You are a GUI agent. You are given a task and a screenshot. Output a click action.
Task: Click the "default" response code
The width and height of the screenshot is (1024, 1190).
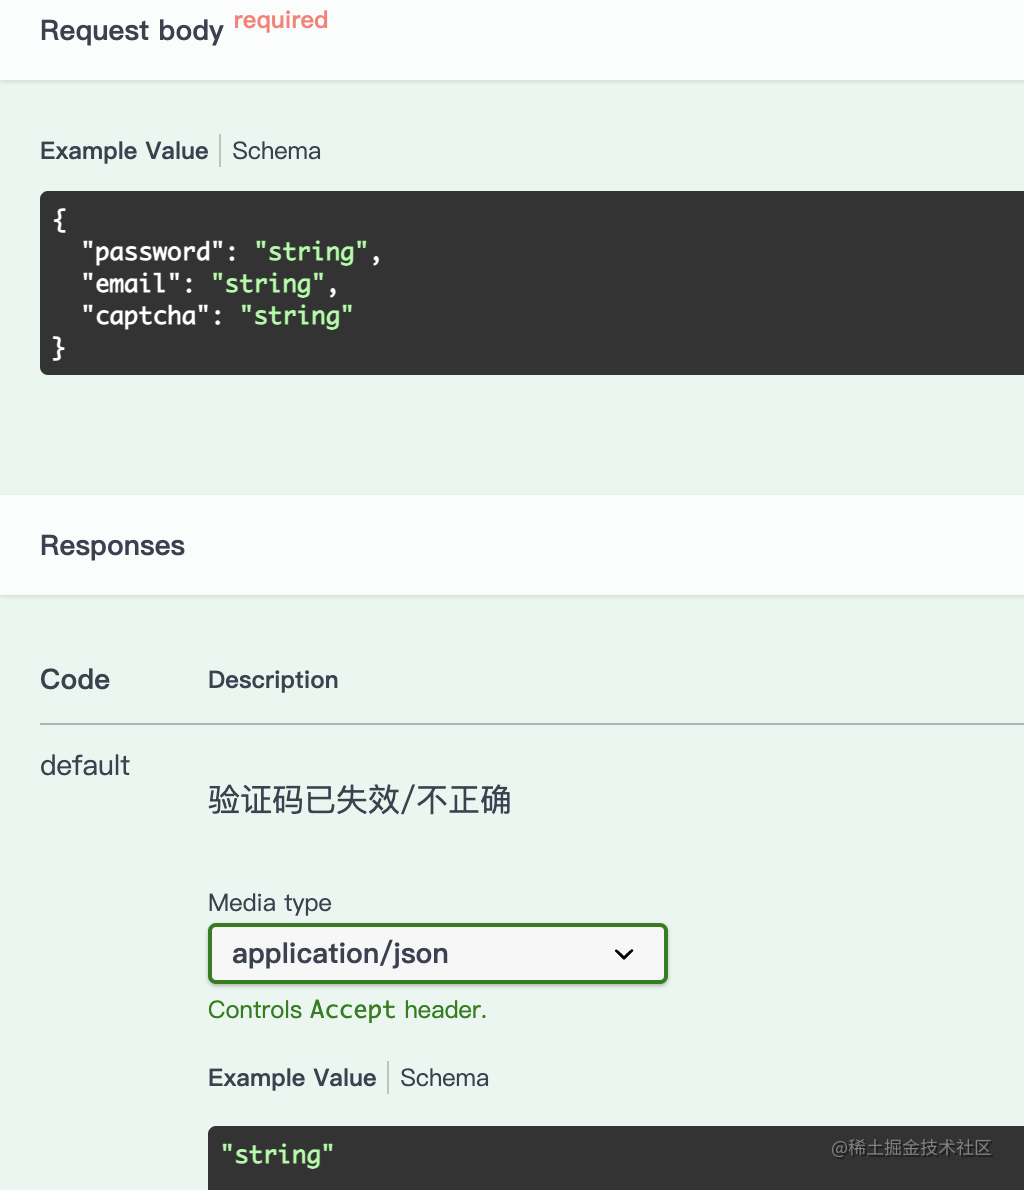coord(85,766)
